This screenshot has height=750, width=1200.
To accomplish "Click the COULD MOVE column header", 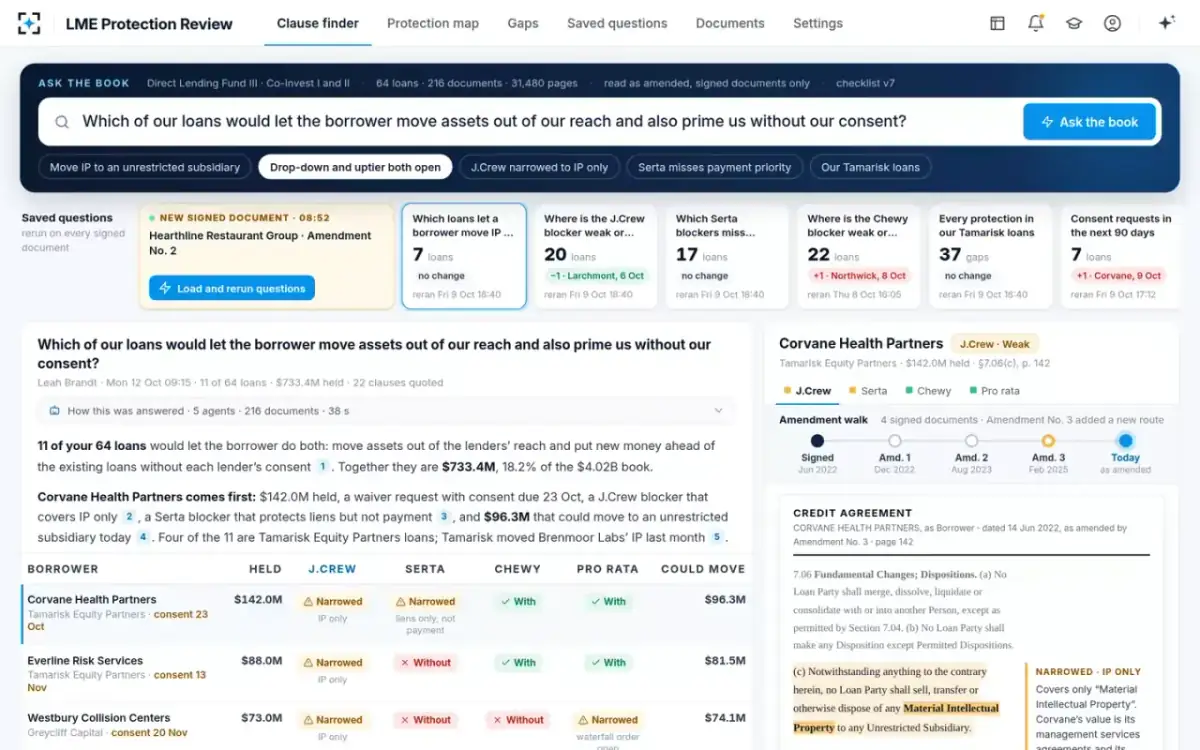I will click(703, 569).
